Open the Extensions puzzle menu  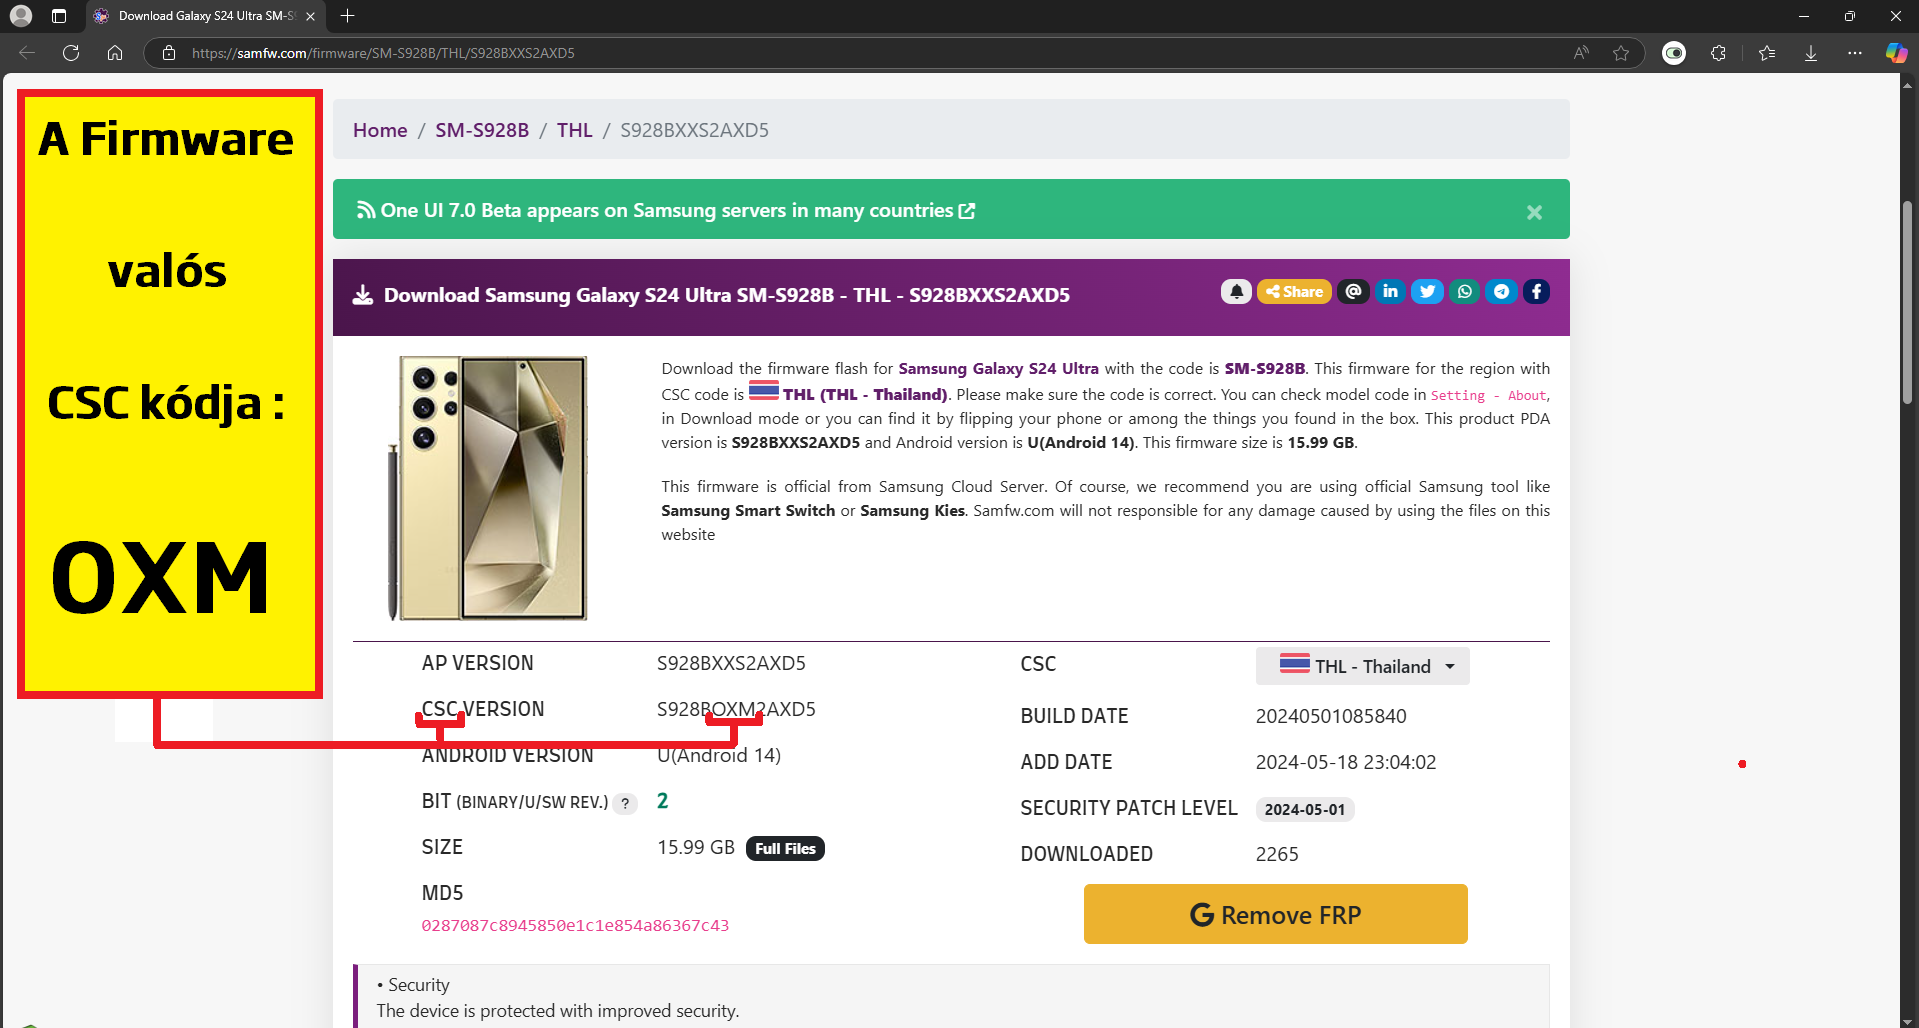coord(1718,53)
